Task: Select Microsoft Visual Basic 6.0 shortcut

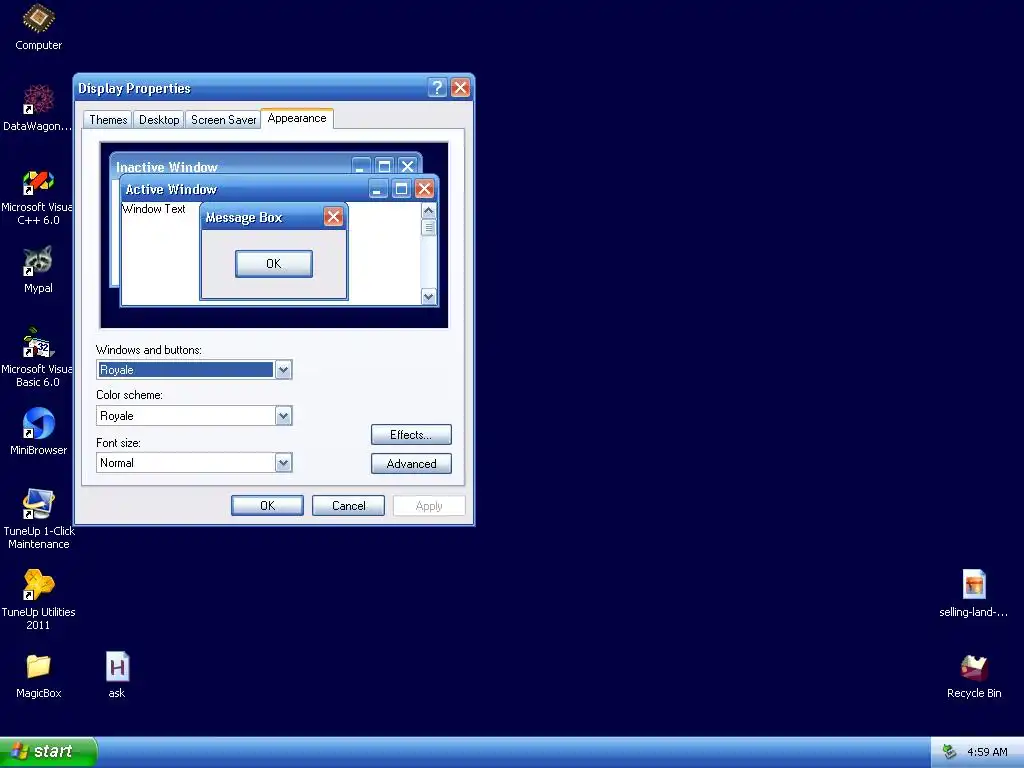Action: 38,358
